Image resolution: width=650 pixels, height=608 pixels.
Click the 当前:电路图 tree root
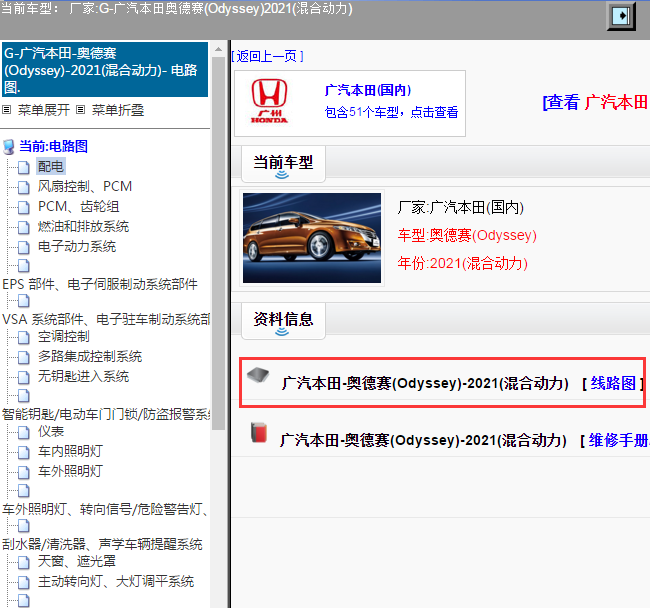point(53,146)
